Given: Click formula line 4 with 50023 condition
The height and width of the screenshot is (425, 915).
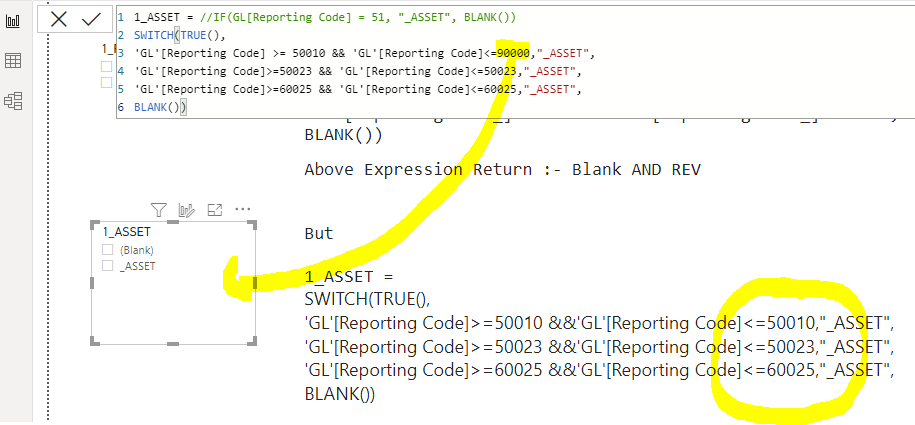Looking at the screenshot, I should click(358, 72).
